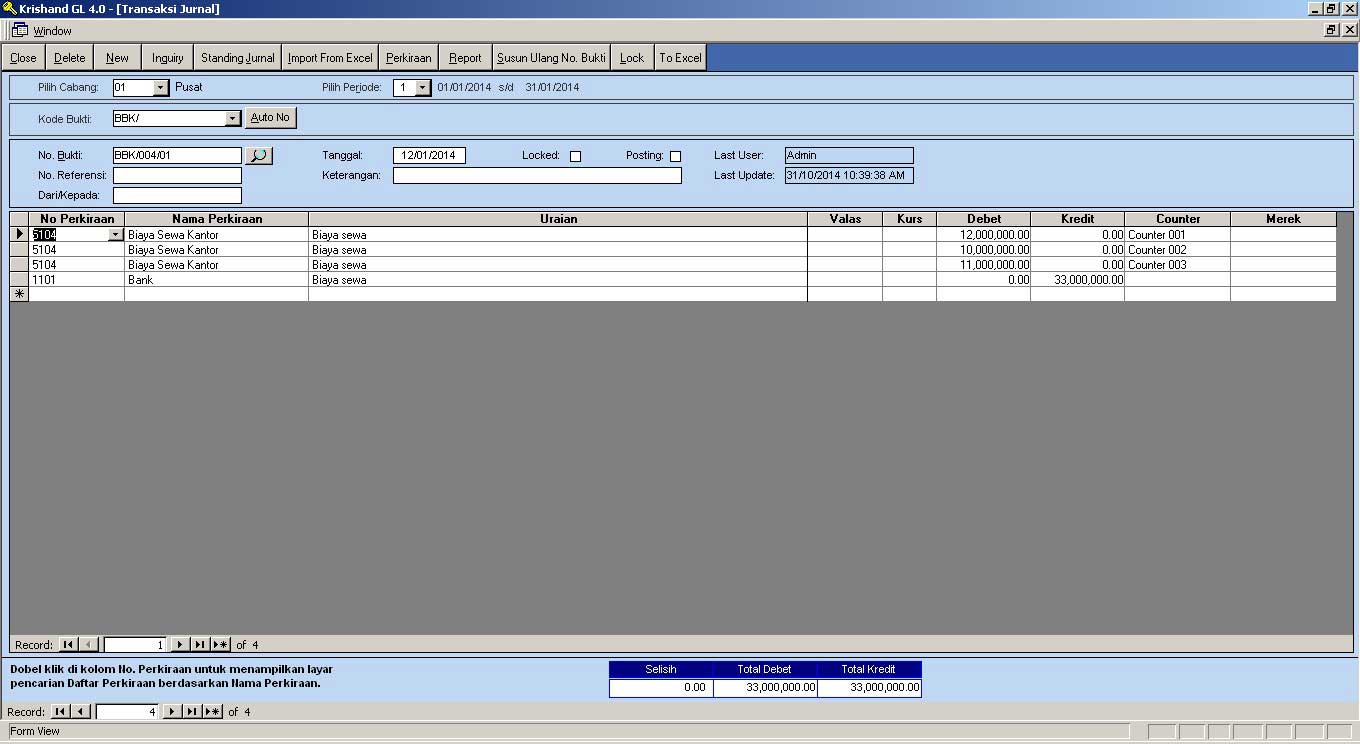Click the magnifier search icon beside No. Bukti
This screenshot has height=744, width=1360.
click(259, 155)
